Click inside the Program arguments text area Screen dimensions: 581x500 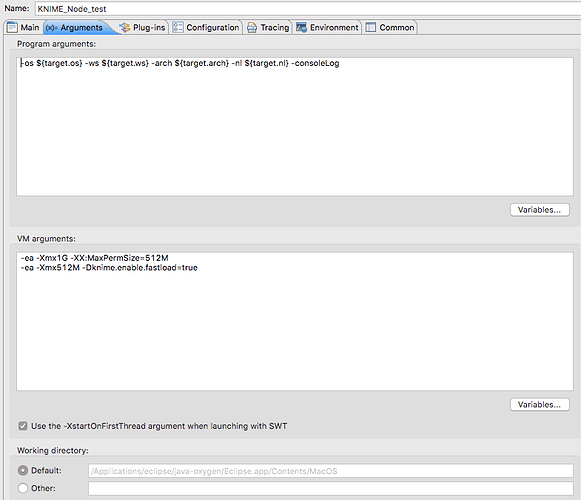(x=295, y=127)
